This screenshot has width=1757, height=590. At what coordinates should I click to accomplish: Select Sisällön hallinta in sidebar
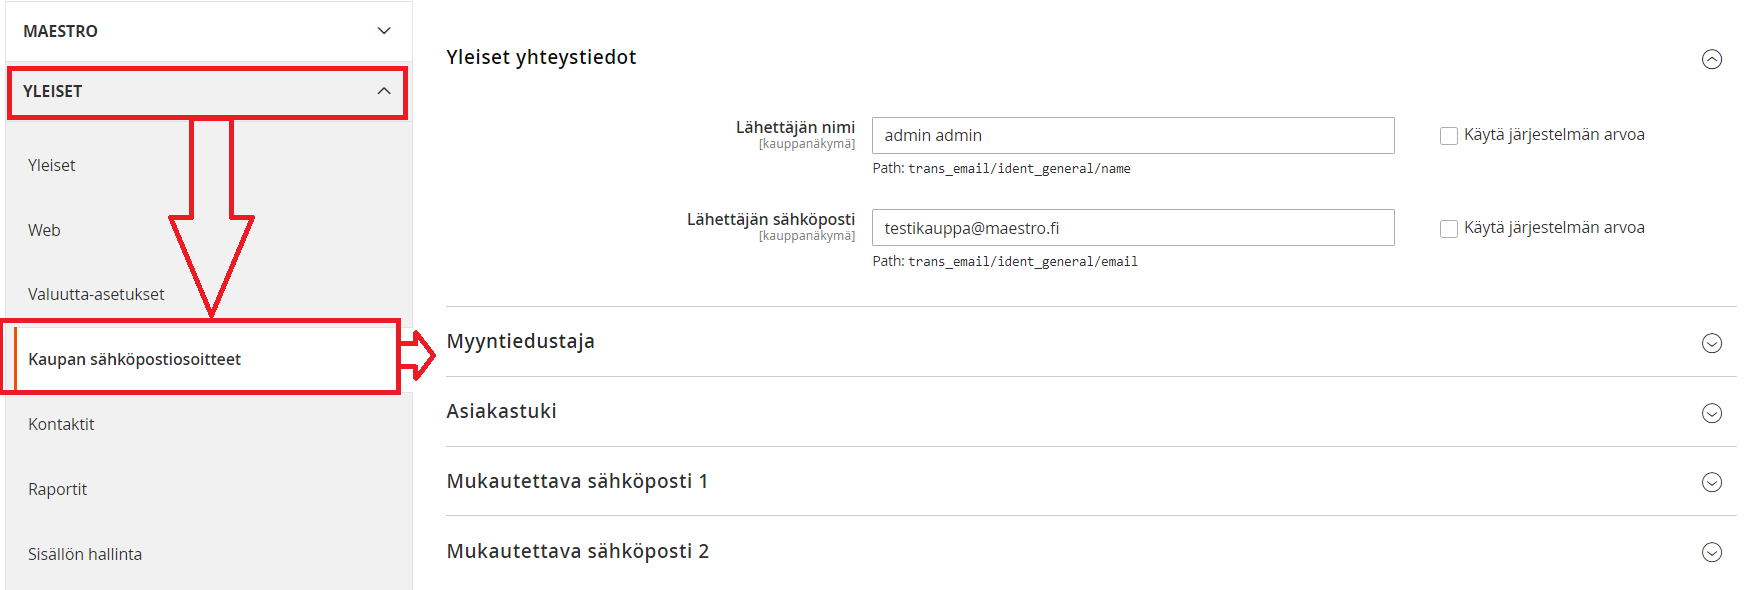85,554
